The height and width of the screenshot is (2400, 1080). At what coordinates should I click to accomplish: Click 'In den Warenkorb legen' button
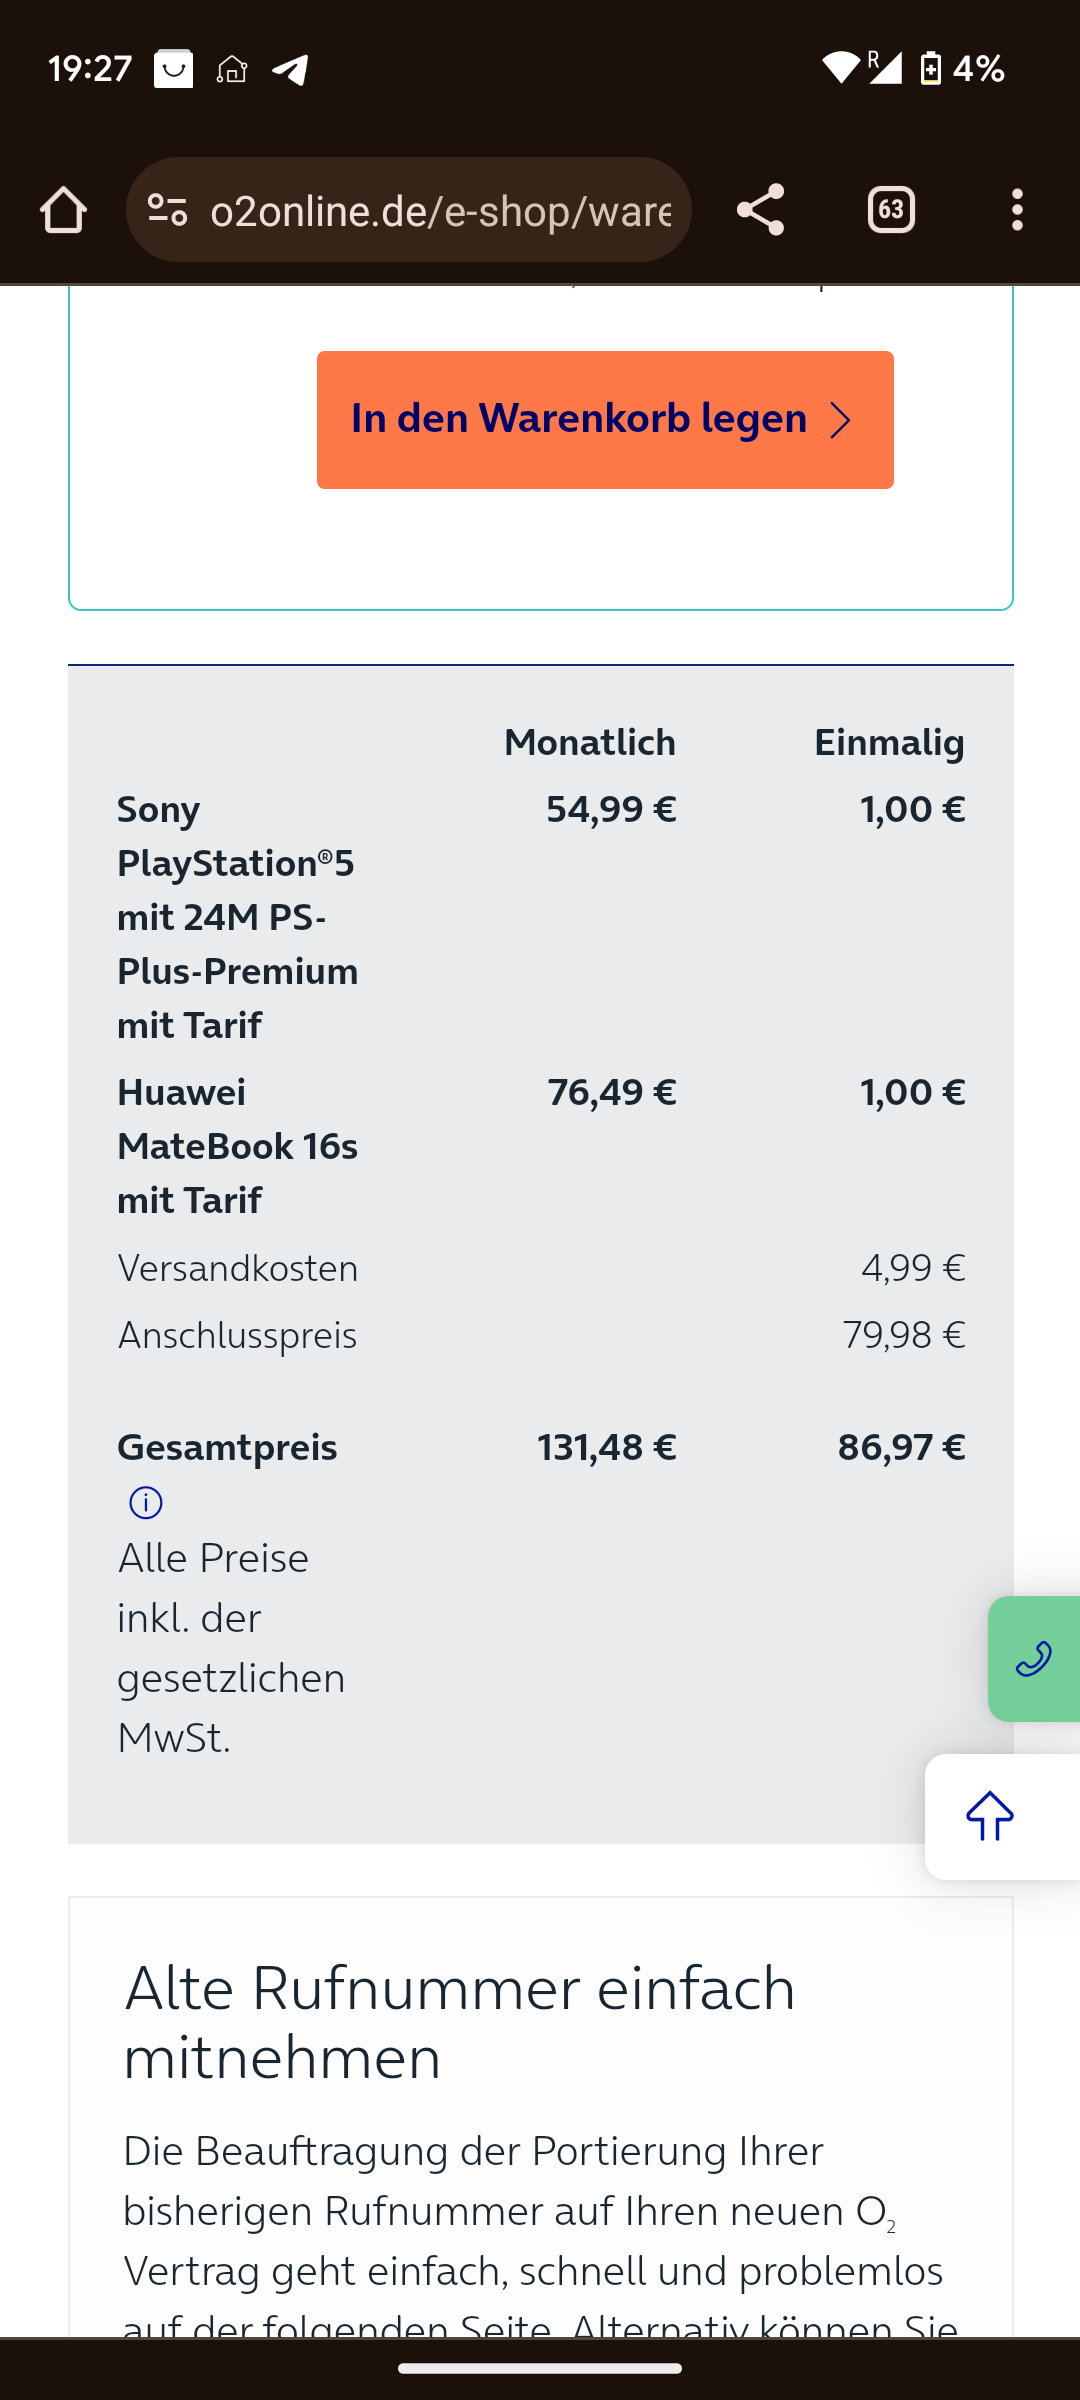[605, 420]
